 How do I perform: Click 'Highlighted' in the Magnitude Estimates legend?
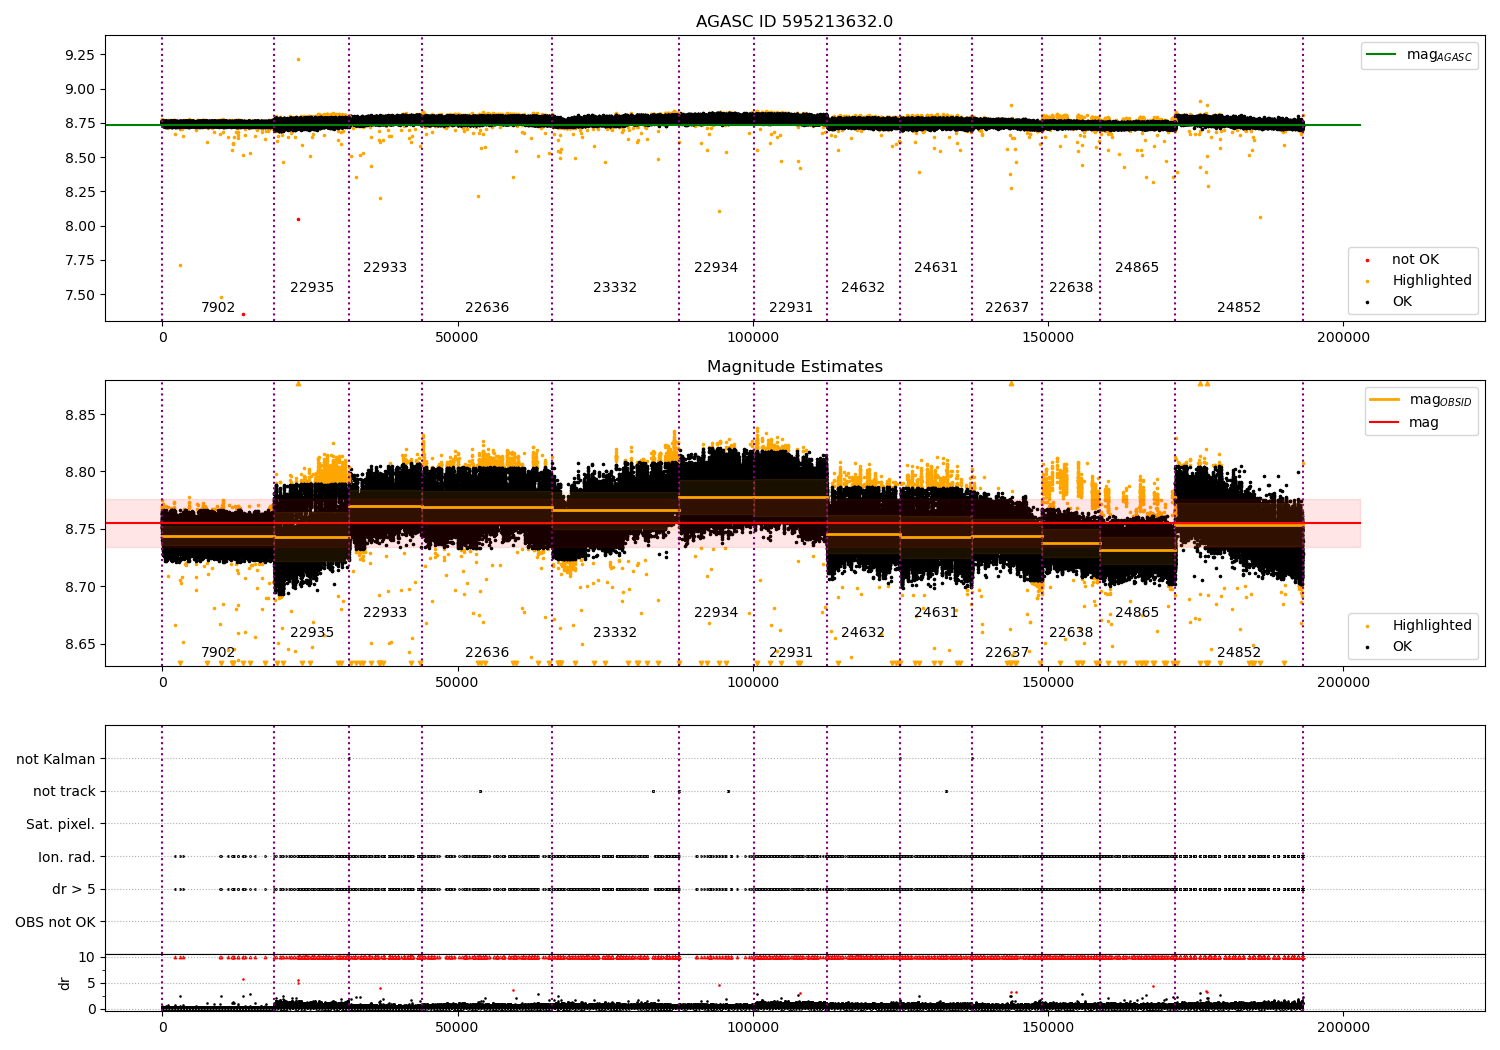point(1431,626)
